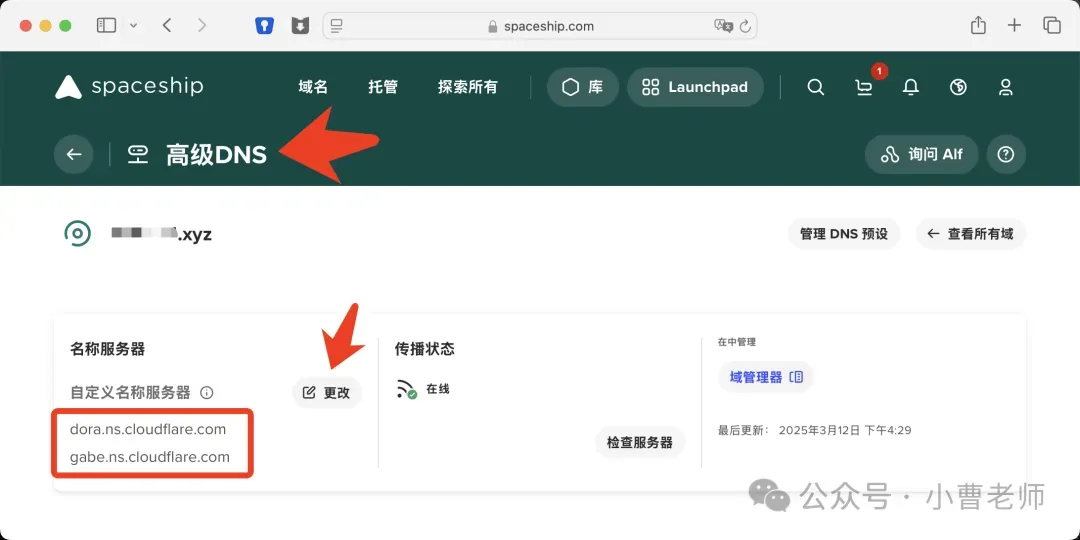Click the back arrow beside 高级DNS
The image size is (1080, 540).
tap(73, 154)
